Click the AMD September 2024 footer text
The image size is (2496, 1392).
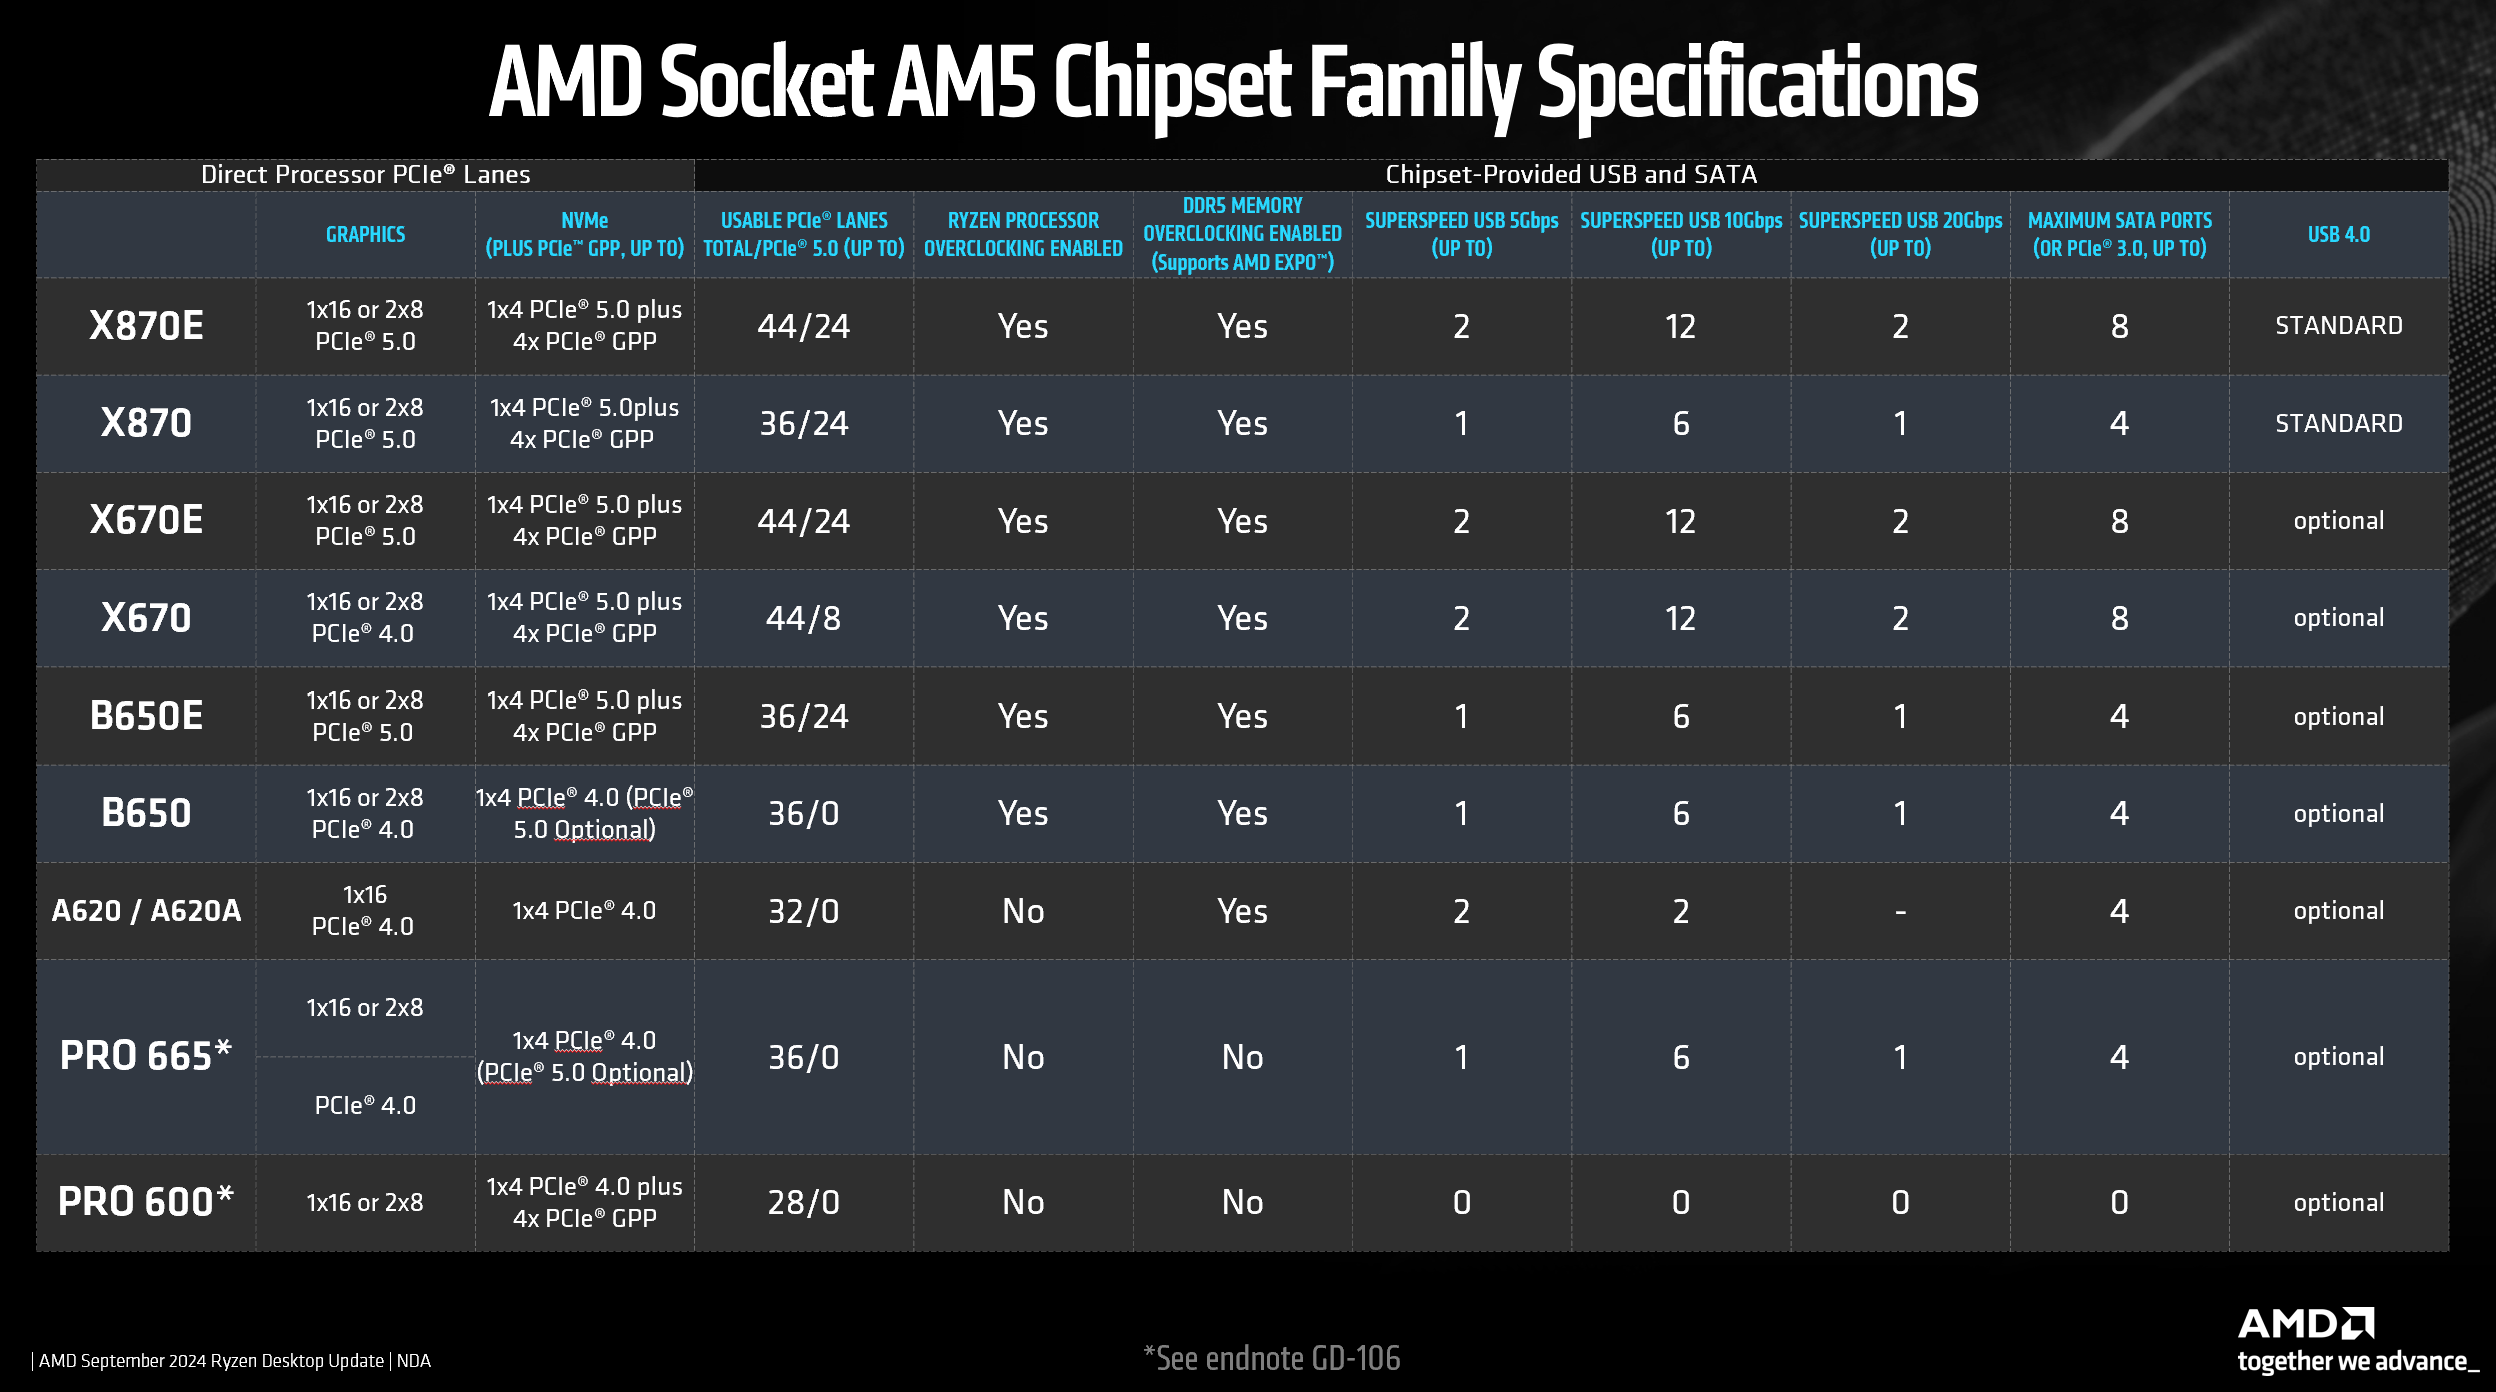pos(234,1361)
